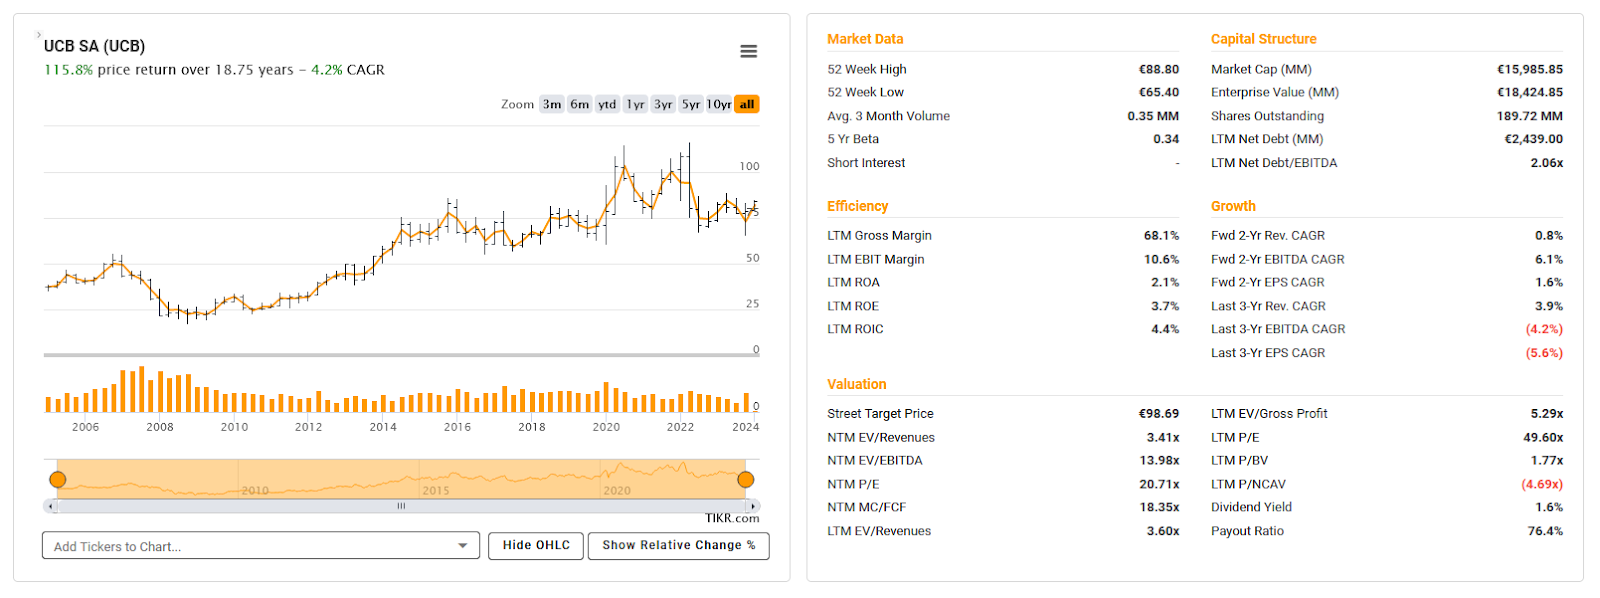Expand the Add Tickers dropdown arrow
Screen dimensions: 1600x598
pos(462,546)
